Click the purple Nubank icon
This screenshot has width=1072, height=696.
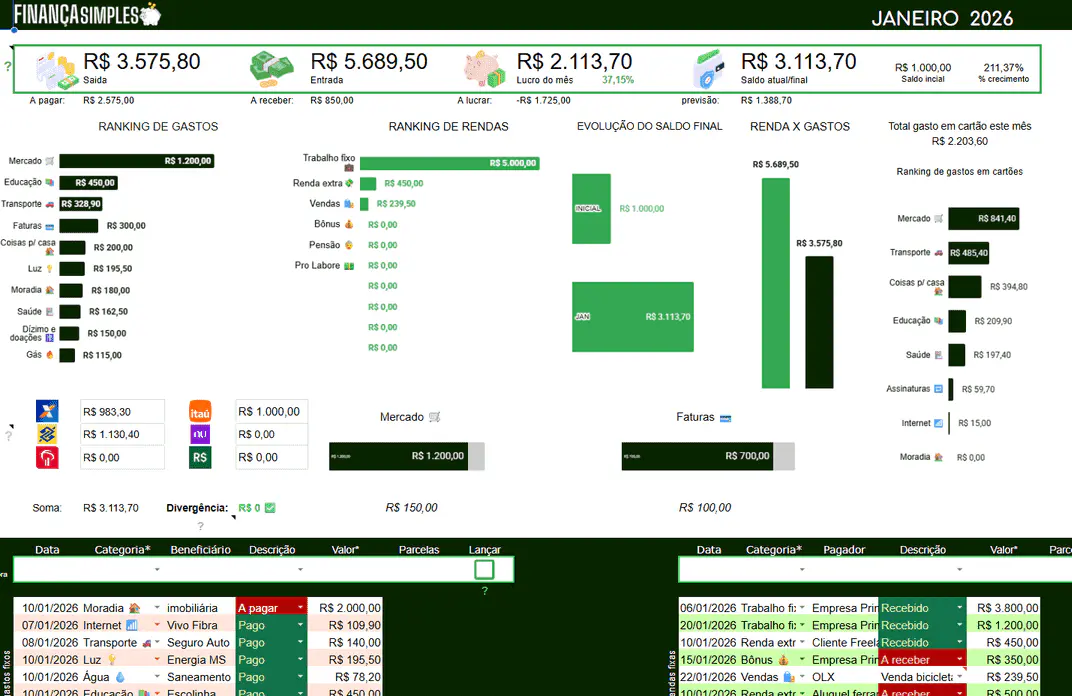201,434
